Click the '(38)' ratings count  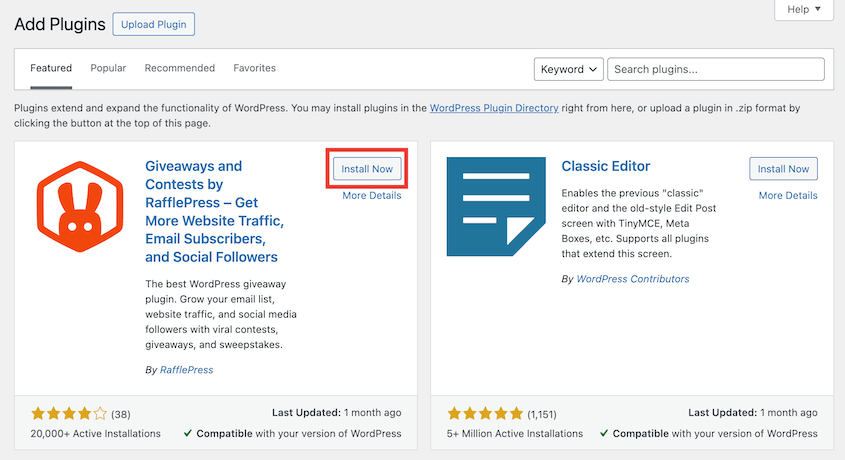[x=121, y=414]
